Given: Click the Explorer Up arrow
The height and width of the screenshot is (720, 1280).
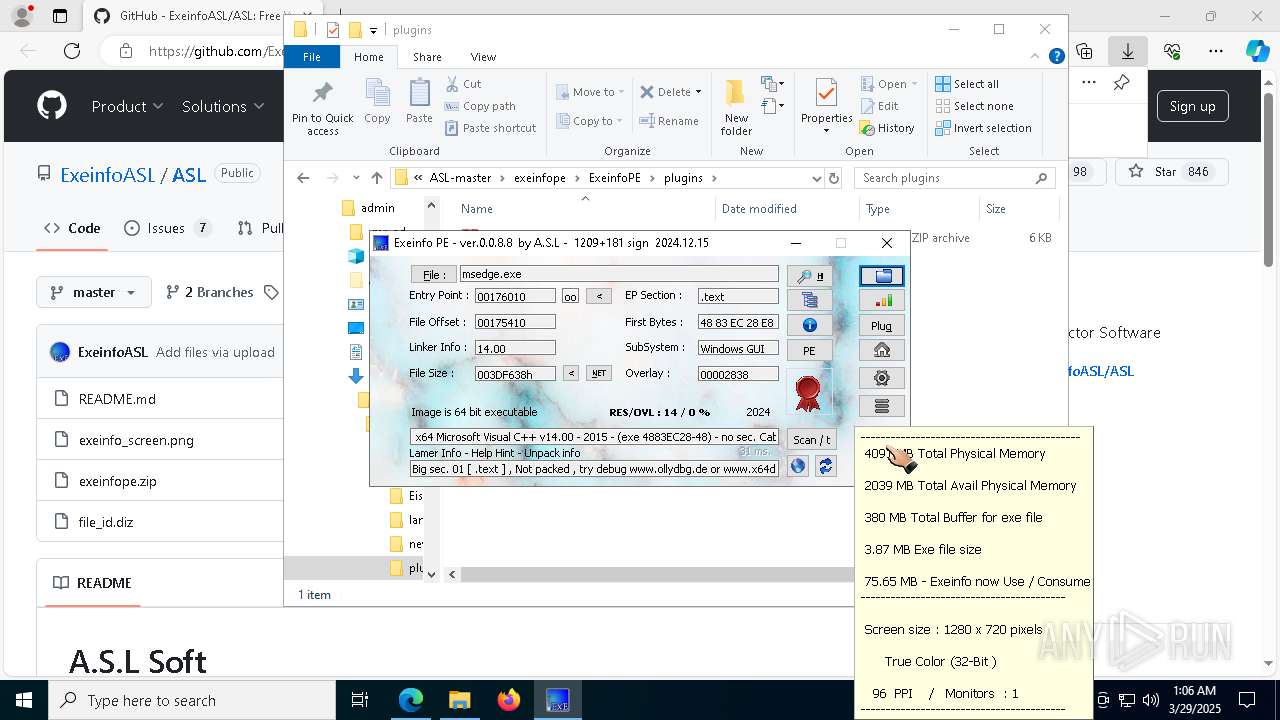Looking at the screenshot, I should coord(376,178).
